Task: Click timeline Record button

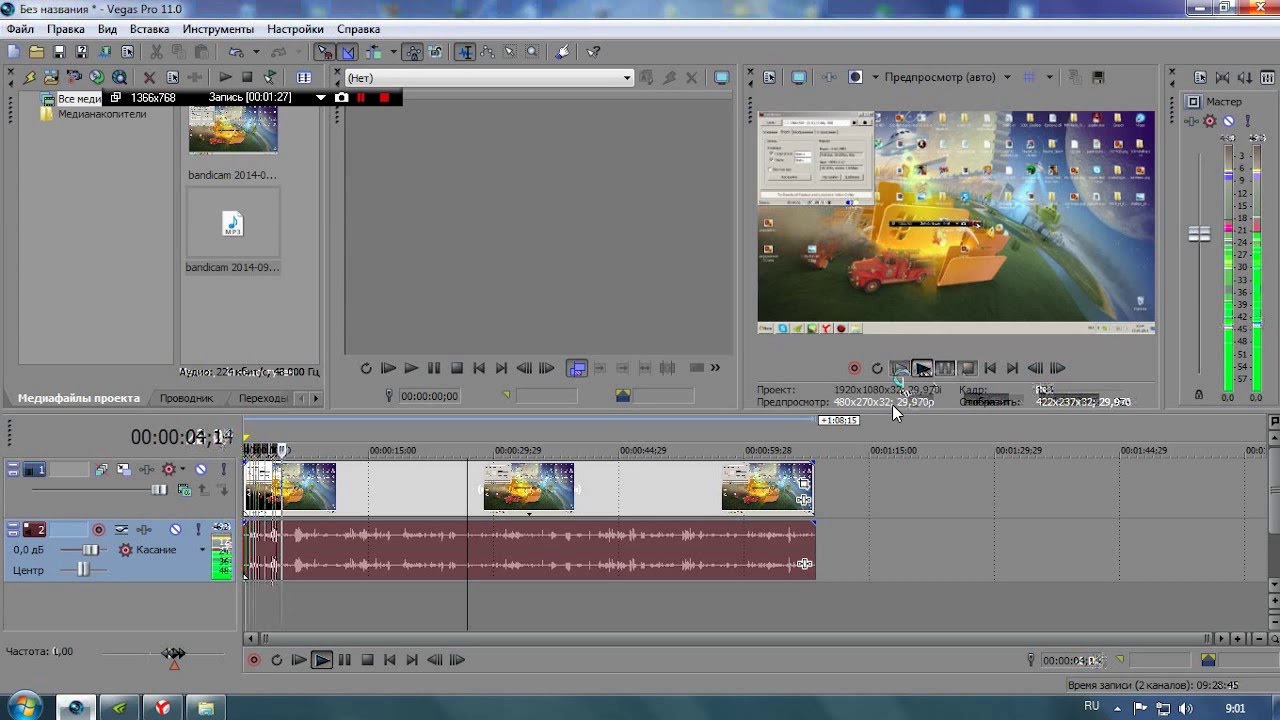Action: coord(254,660)
